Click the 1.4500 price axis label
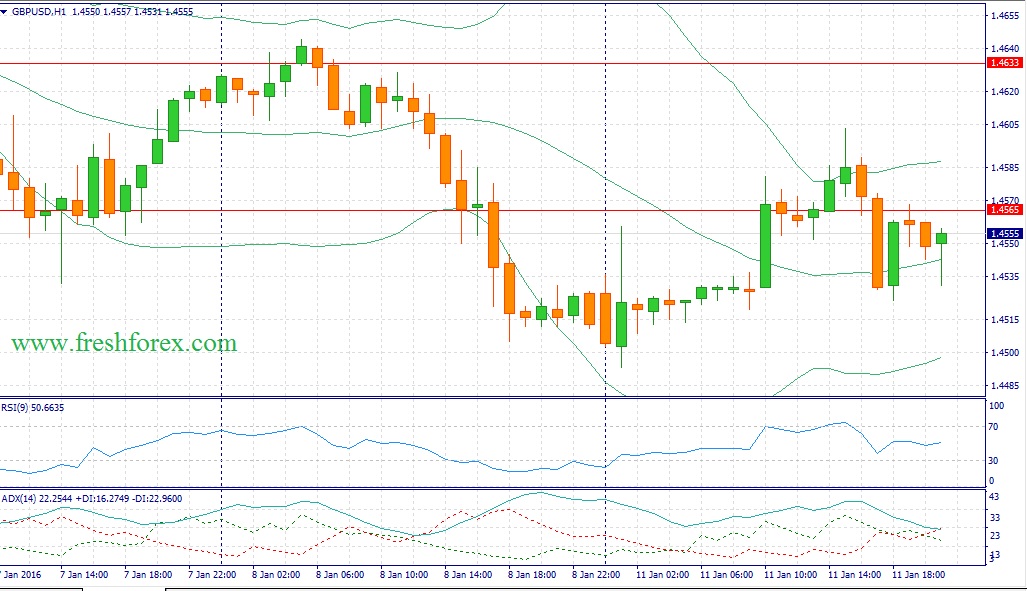The width and height of the screenshot is (1027, 591). pos(1003,352)
